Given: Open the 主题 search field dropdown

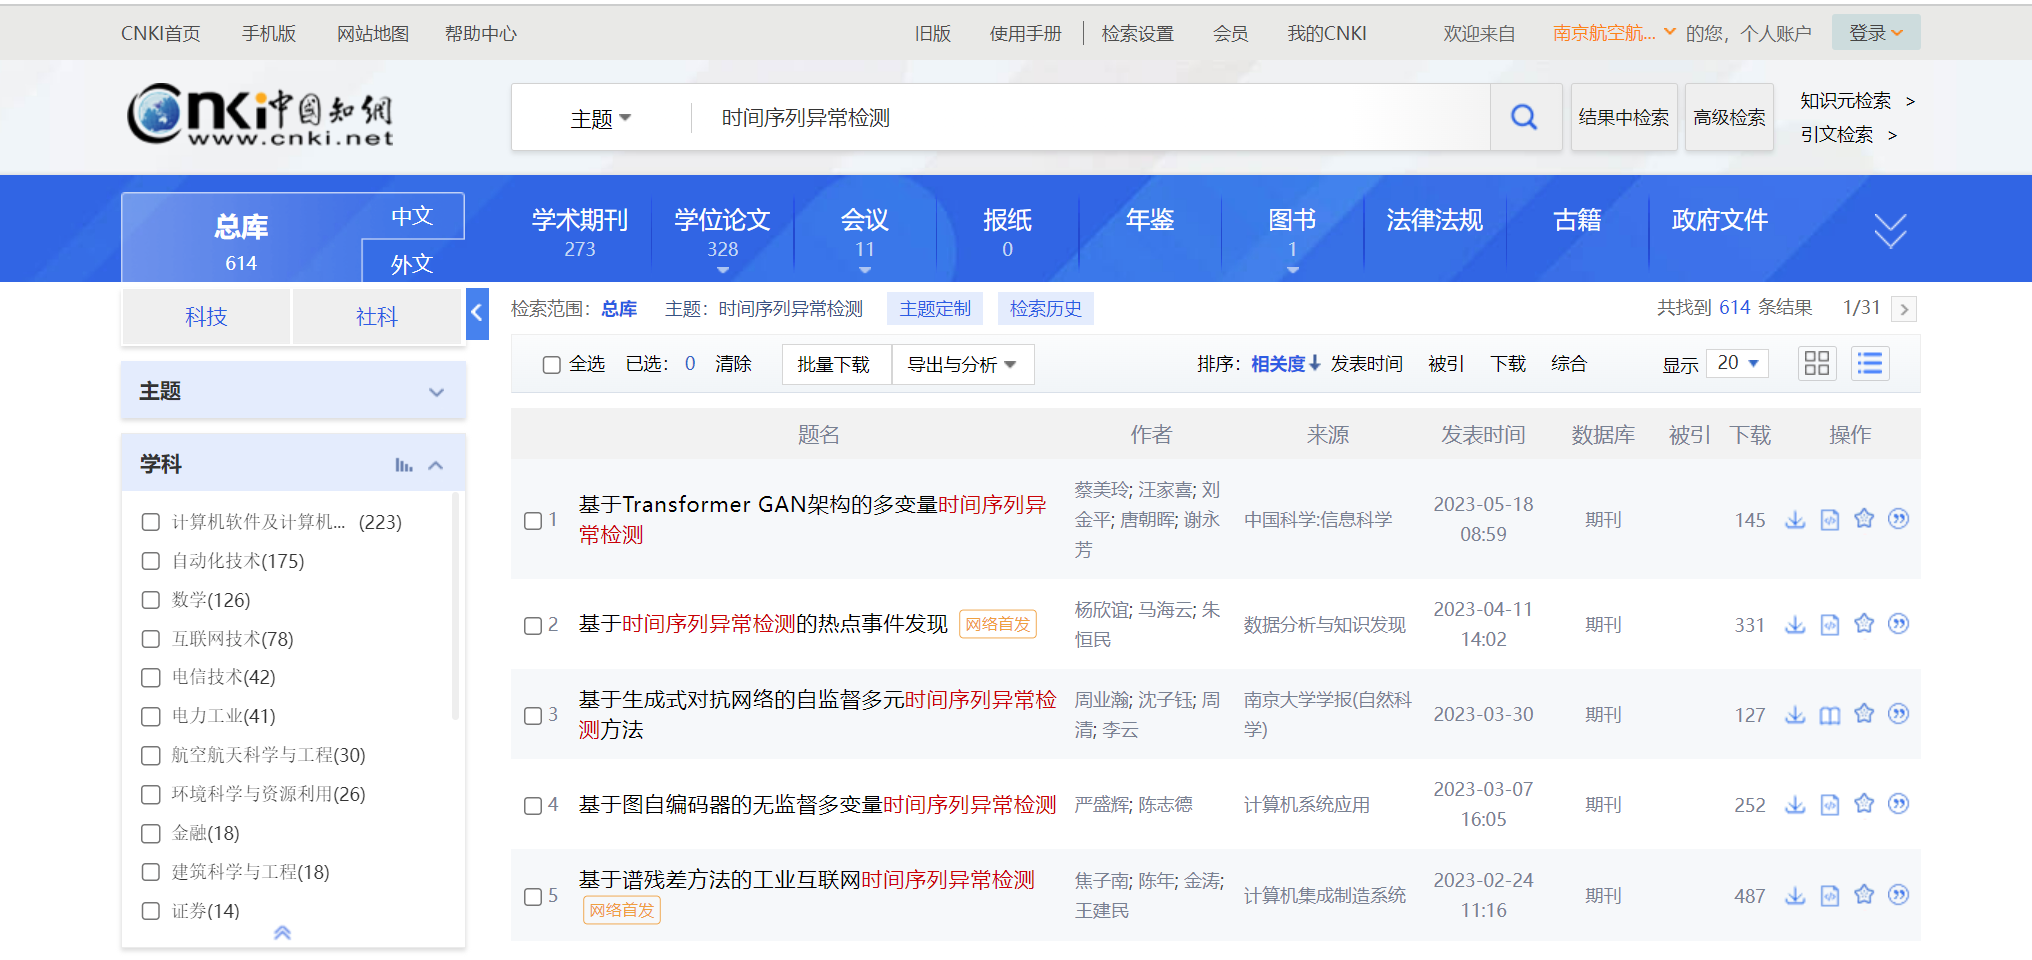Looking at the screenshot, I should pyautogui.click(x=601, y=119).
